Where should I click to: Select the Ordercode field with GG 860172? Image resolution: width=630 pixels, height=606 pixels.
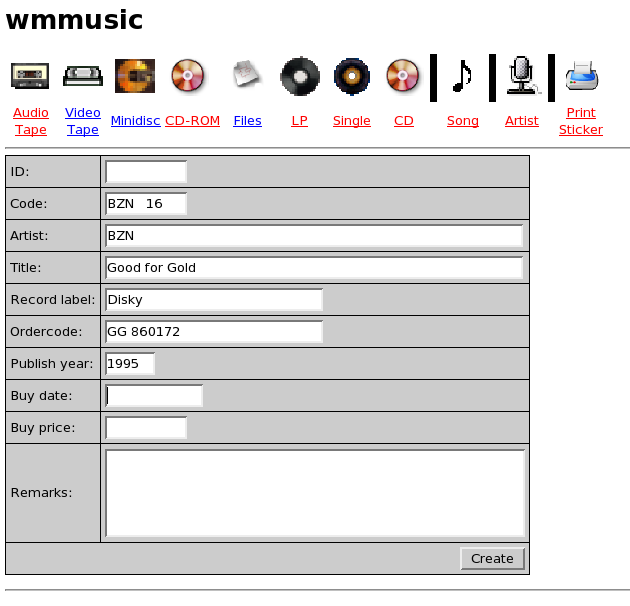(x=214, y=332)
